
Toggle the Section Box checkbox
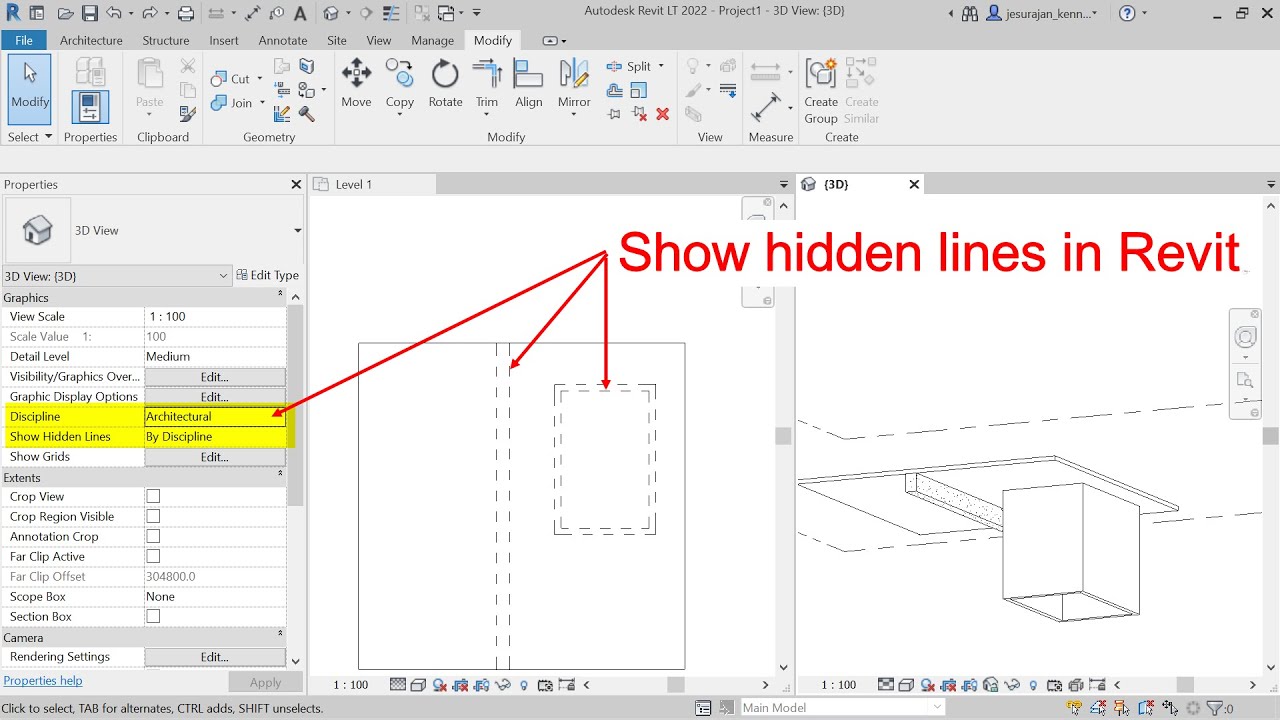[x=153, y=616]
